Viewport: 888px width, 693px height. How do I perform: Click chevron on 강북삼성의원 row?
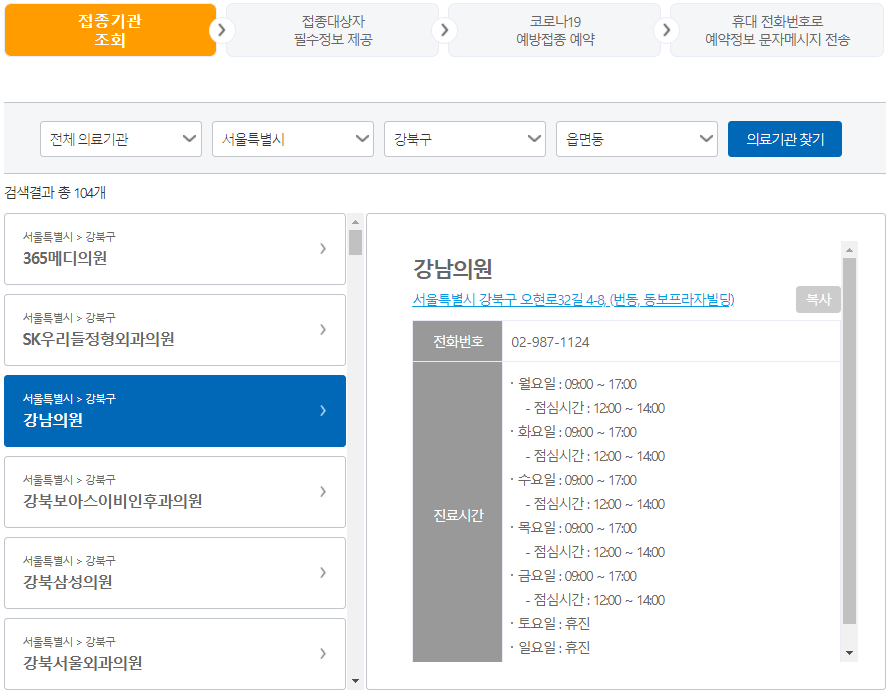point(323,572)
